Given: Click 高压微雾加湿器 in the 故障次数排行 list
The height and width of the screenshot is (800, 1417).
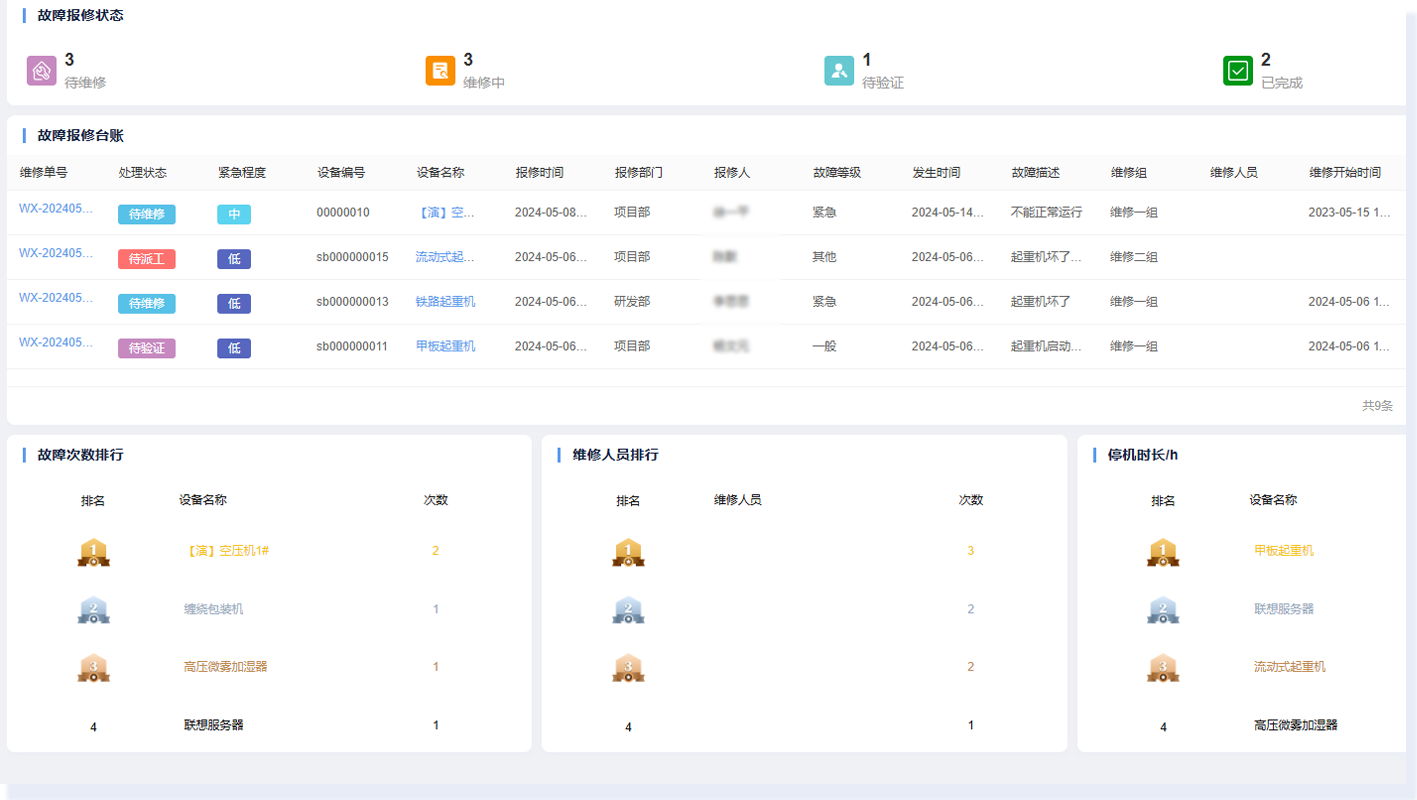Looking at the screenshot, I should click(x=226, y=666).
